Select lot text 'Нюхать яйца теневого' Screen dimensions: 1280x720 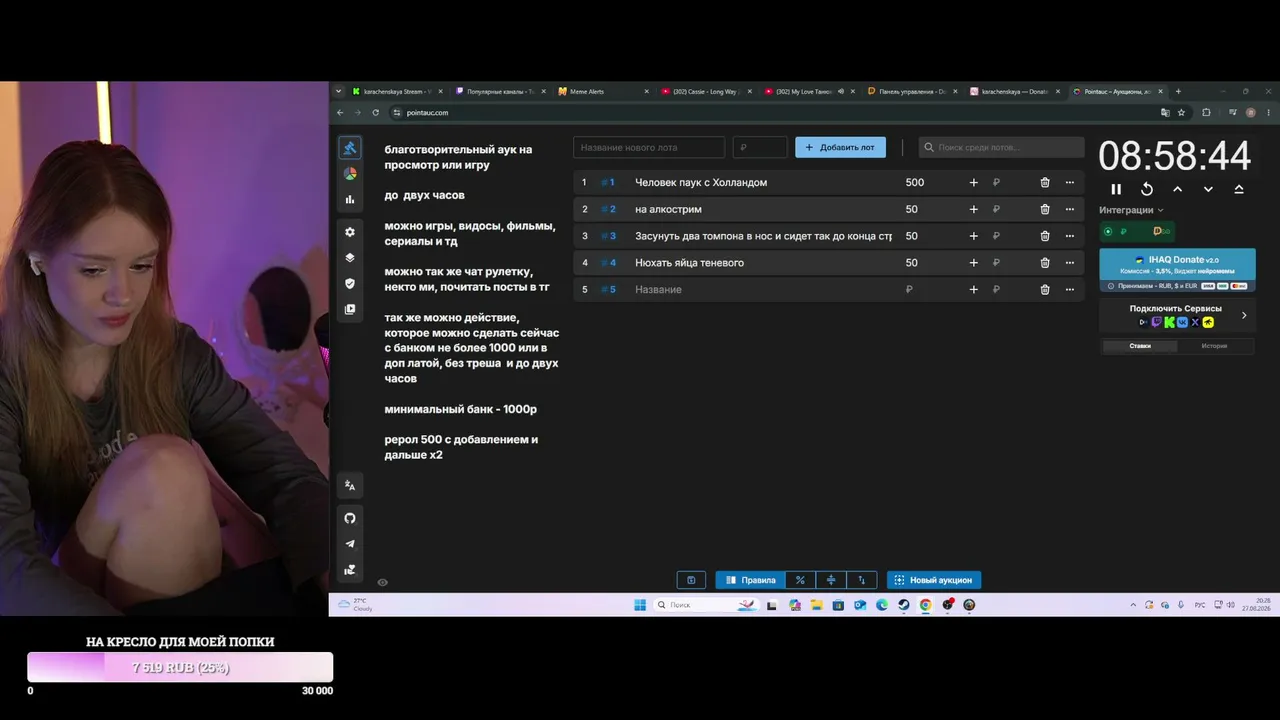[x=689, y=263]
